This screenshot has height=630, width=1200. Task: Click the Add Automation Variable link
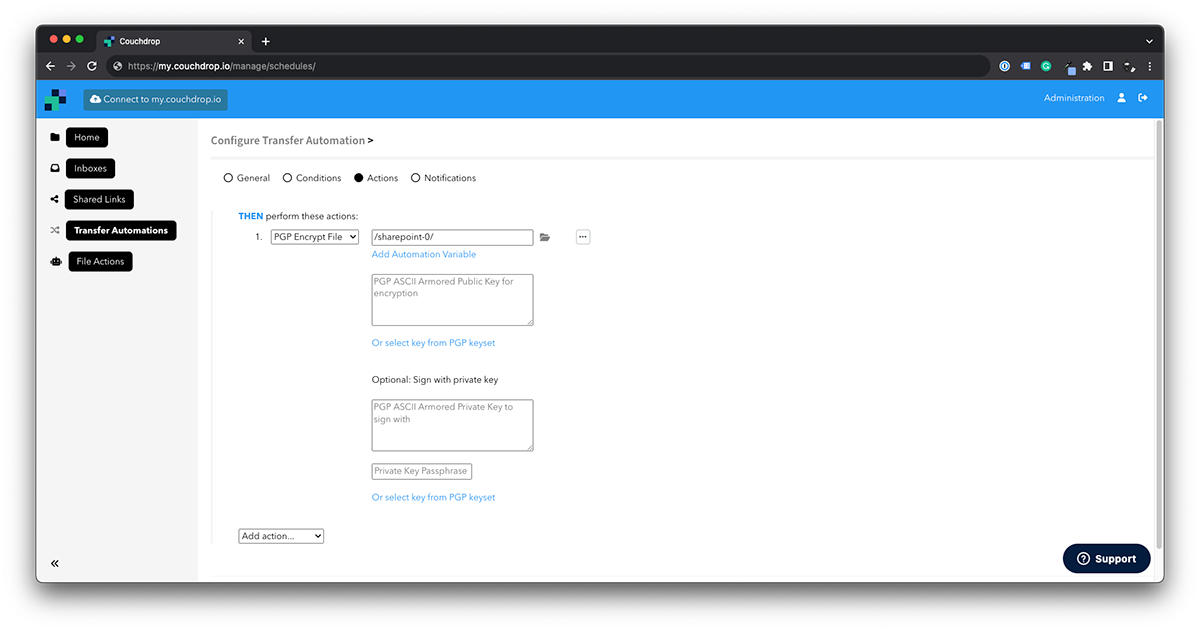point(423,254)
